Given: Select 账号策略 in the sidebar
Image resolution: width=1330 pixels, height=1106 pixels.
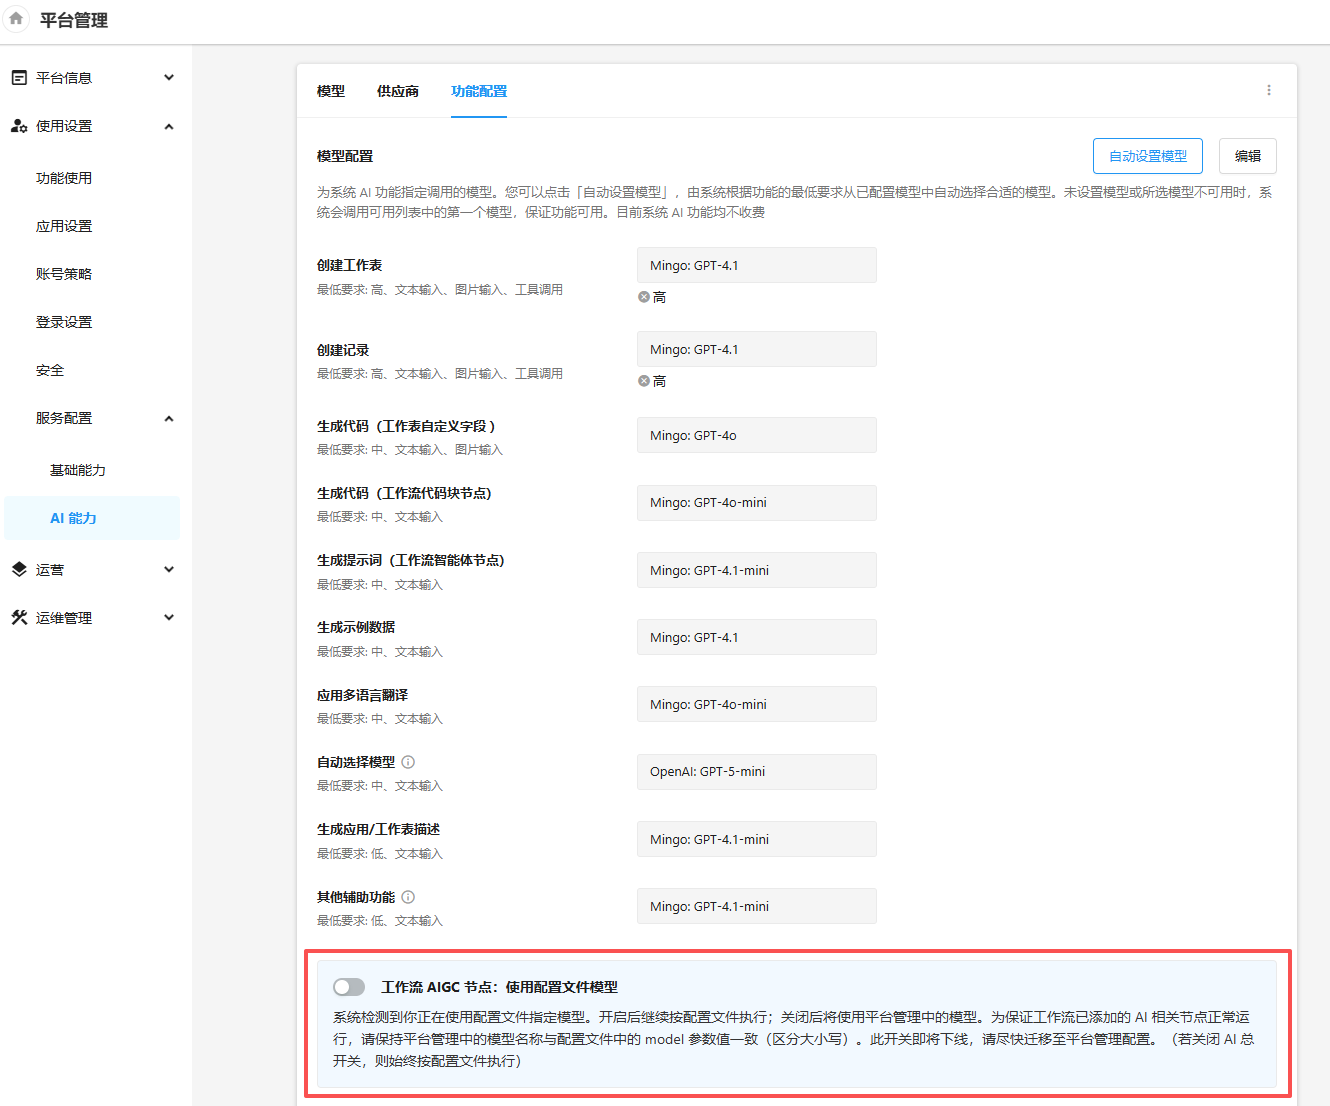Looking at the screenshot, I should pyautogui.click(x=64, y=274).
